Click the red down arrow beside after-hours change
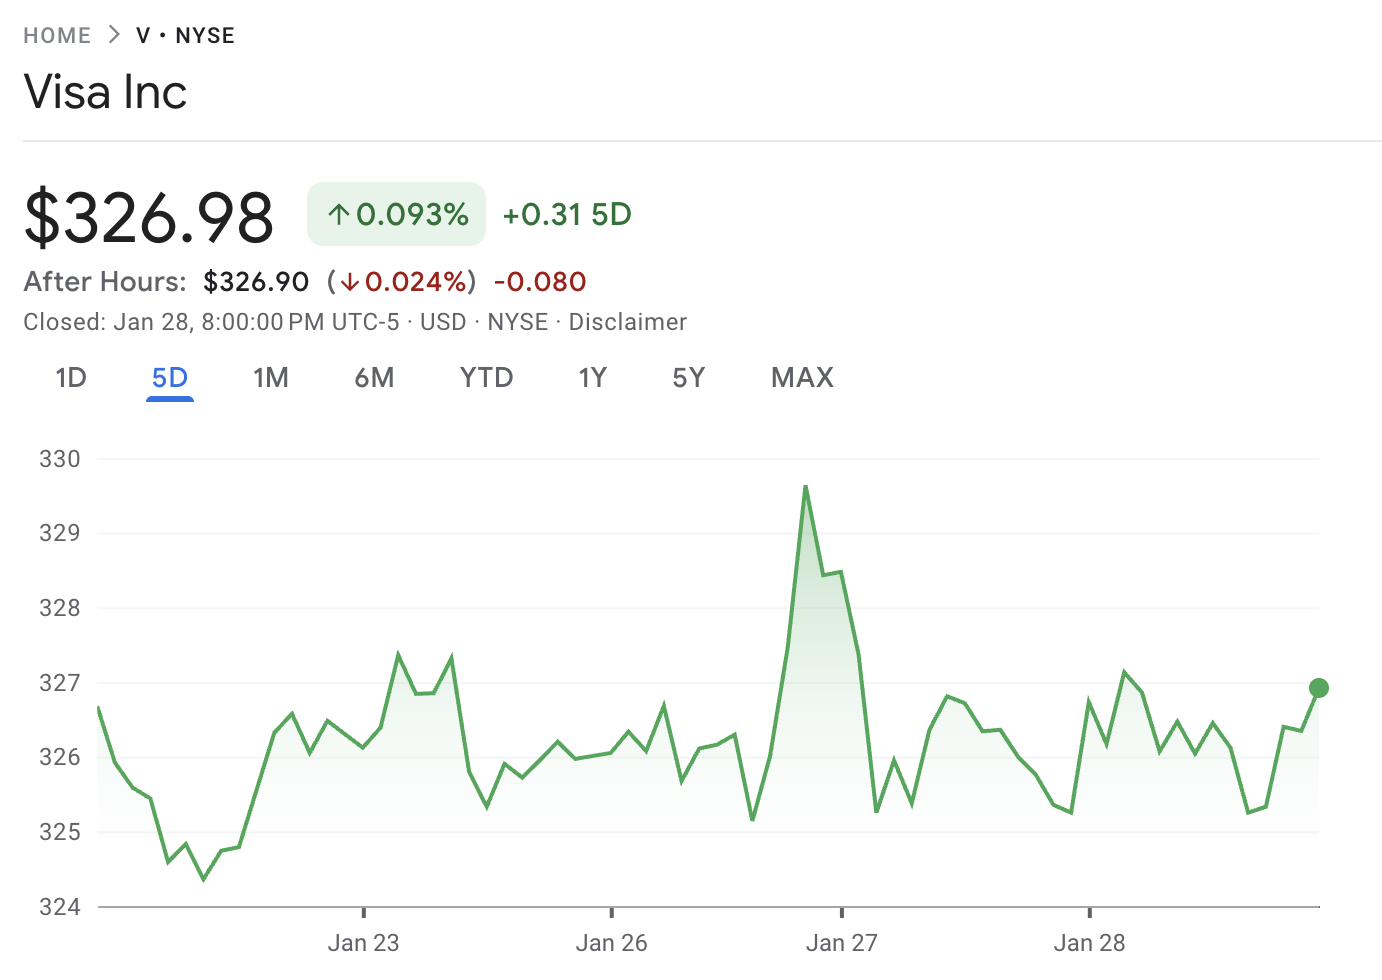Screen dimensions: 1382x980 pyautogui.click(x=349, y=282)
